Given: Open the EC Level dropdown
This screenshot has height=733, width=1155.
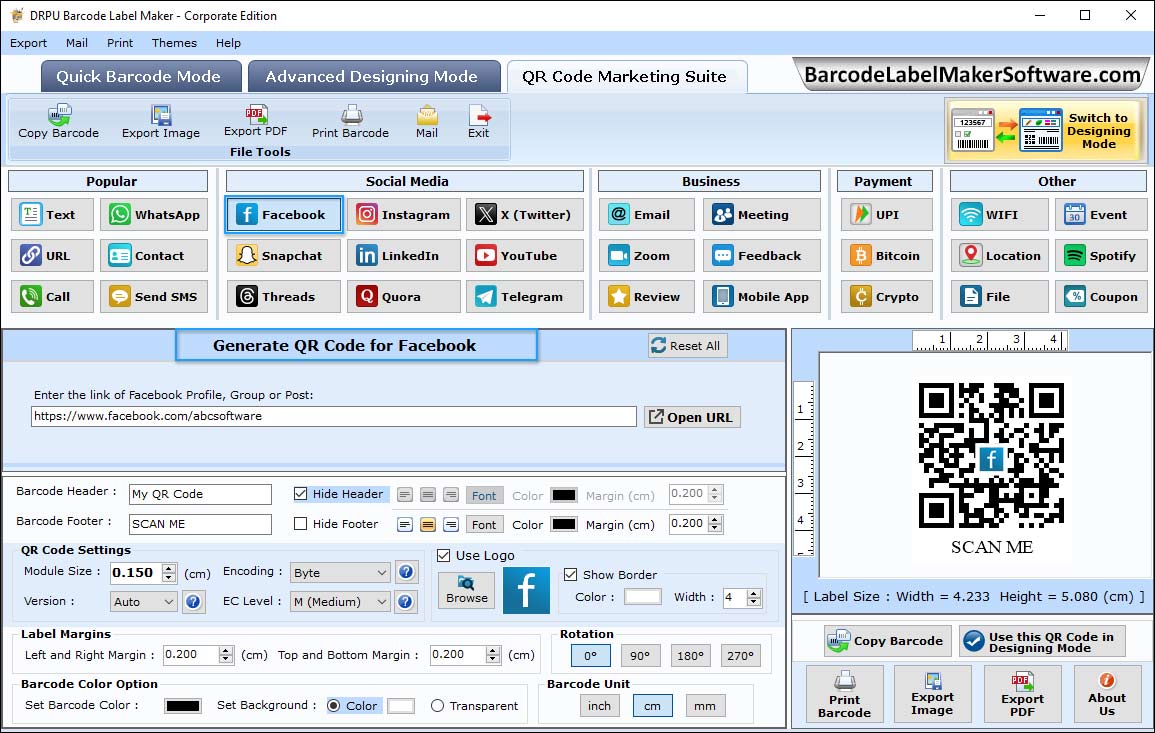Looking at the screenshot, I should pyautogui.click(x=340, y=602).
